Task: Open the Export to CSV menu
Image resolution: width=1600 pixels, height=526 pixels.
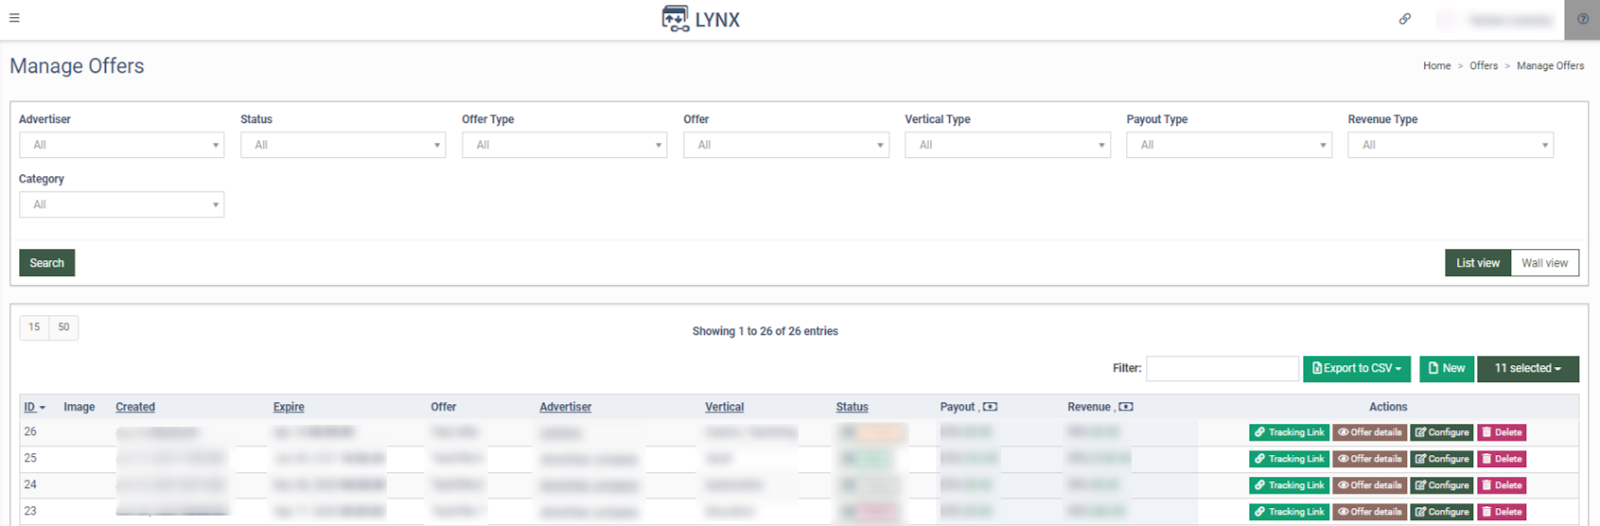Action: point(1356,368)
